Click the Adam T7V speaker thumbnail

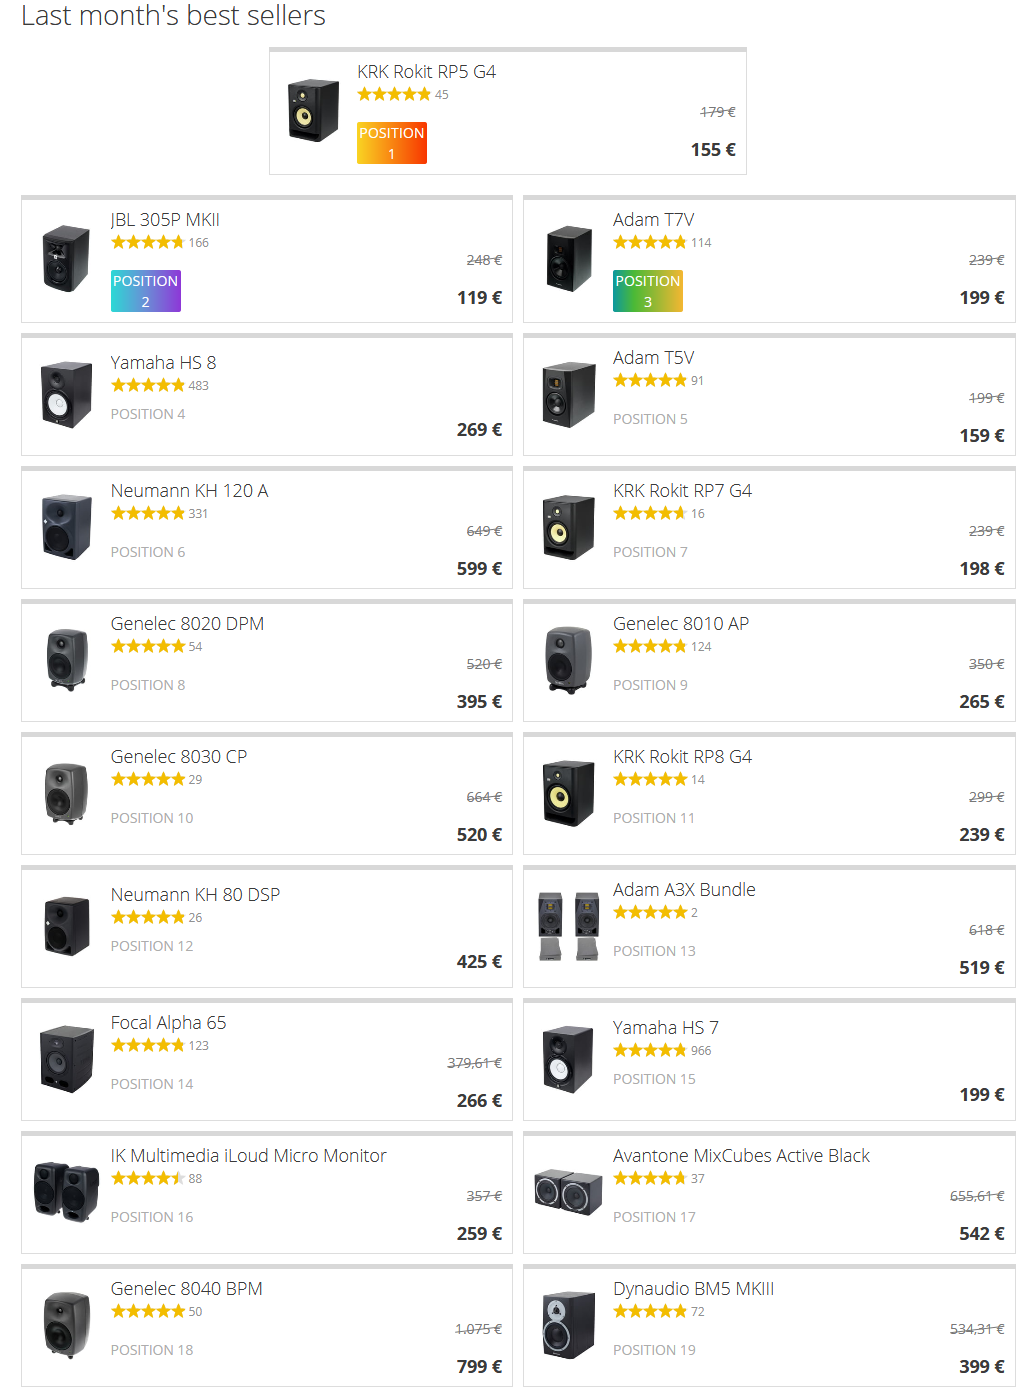coord(569,258)
